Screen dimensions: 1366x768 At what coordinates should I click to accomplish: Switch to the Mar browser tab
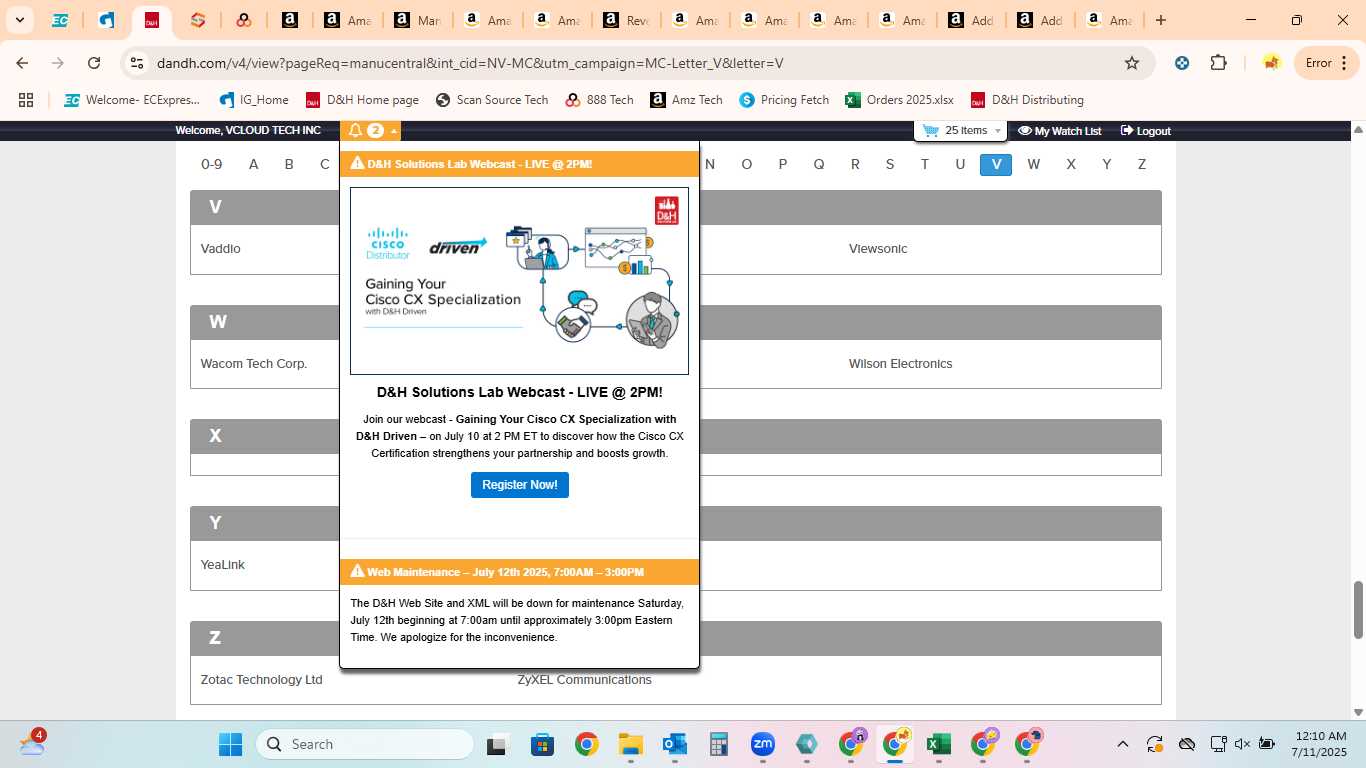tap(418, 20)
